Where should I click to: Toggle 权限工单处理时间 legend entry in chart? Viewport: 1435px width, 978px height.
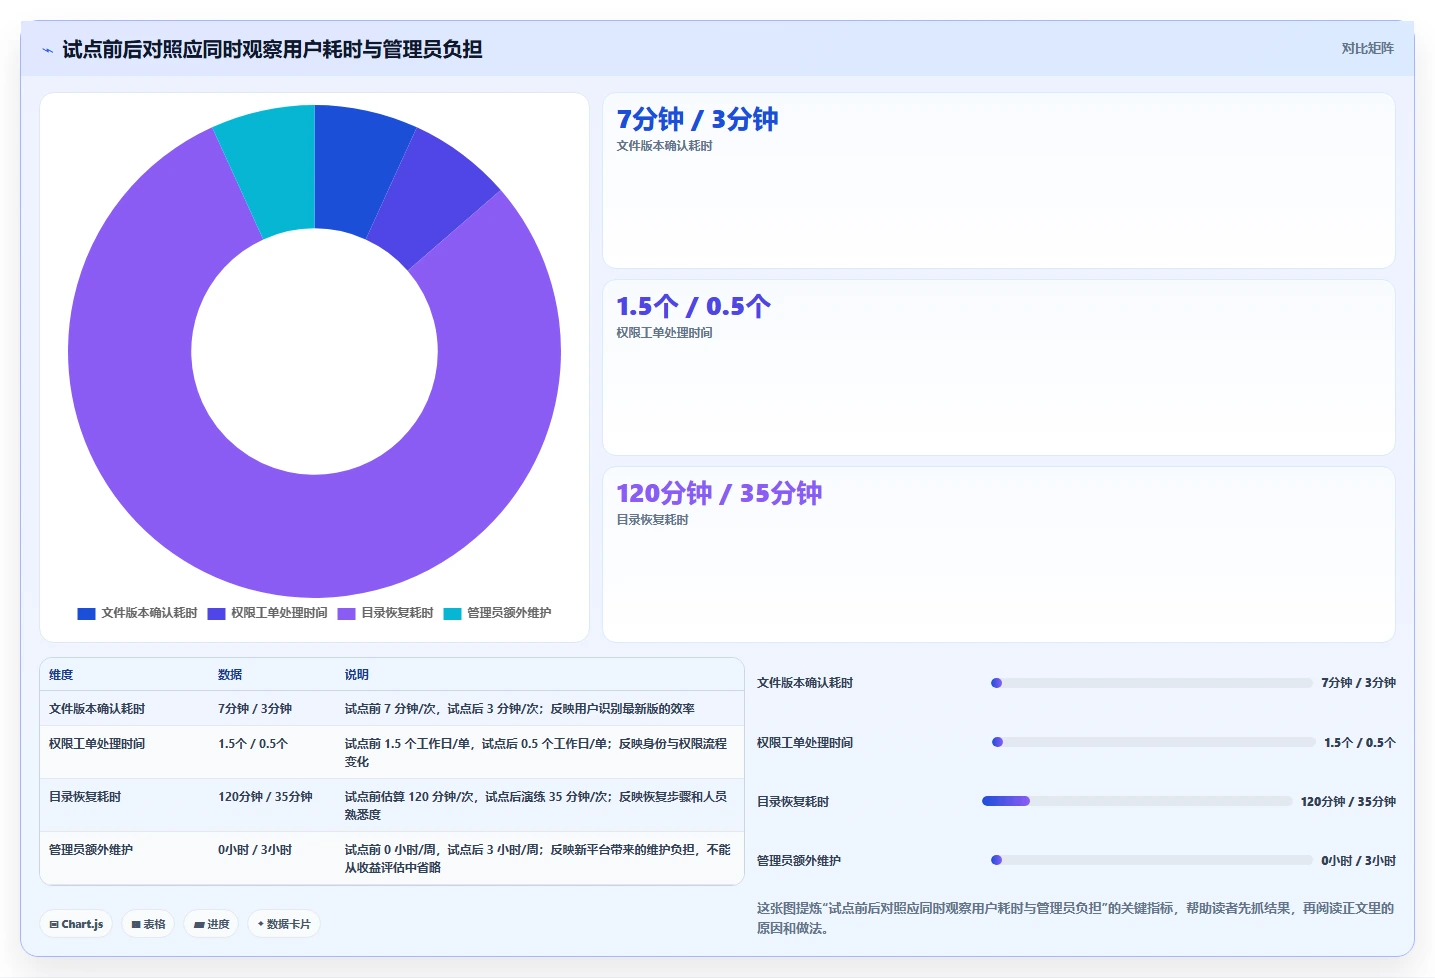267,613
